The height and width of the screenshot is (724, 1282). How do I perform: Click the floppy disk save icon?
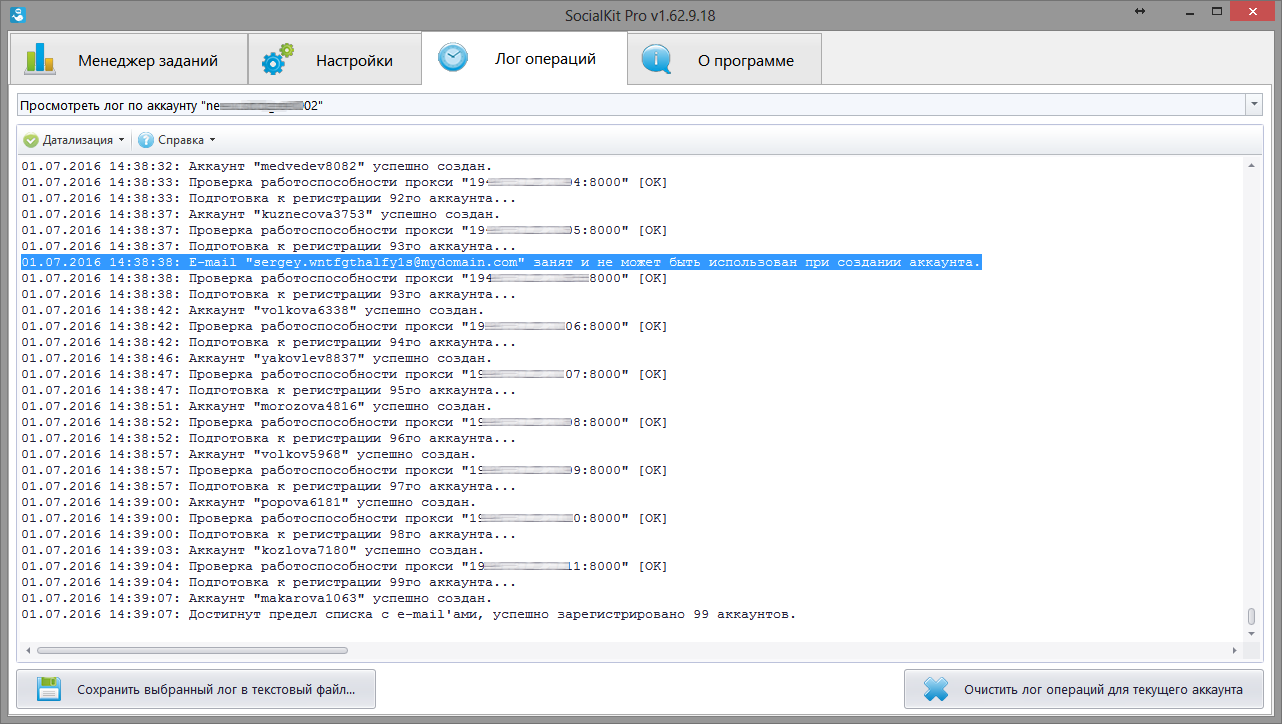pyautogui.click(x=50, y=689)
